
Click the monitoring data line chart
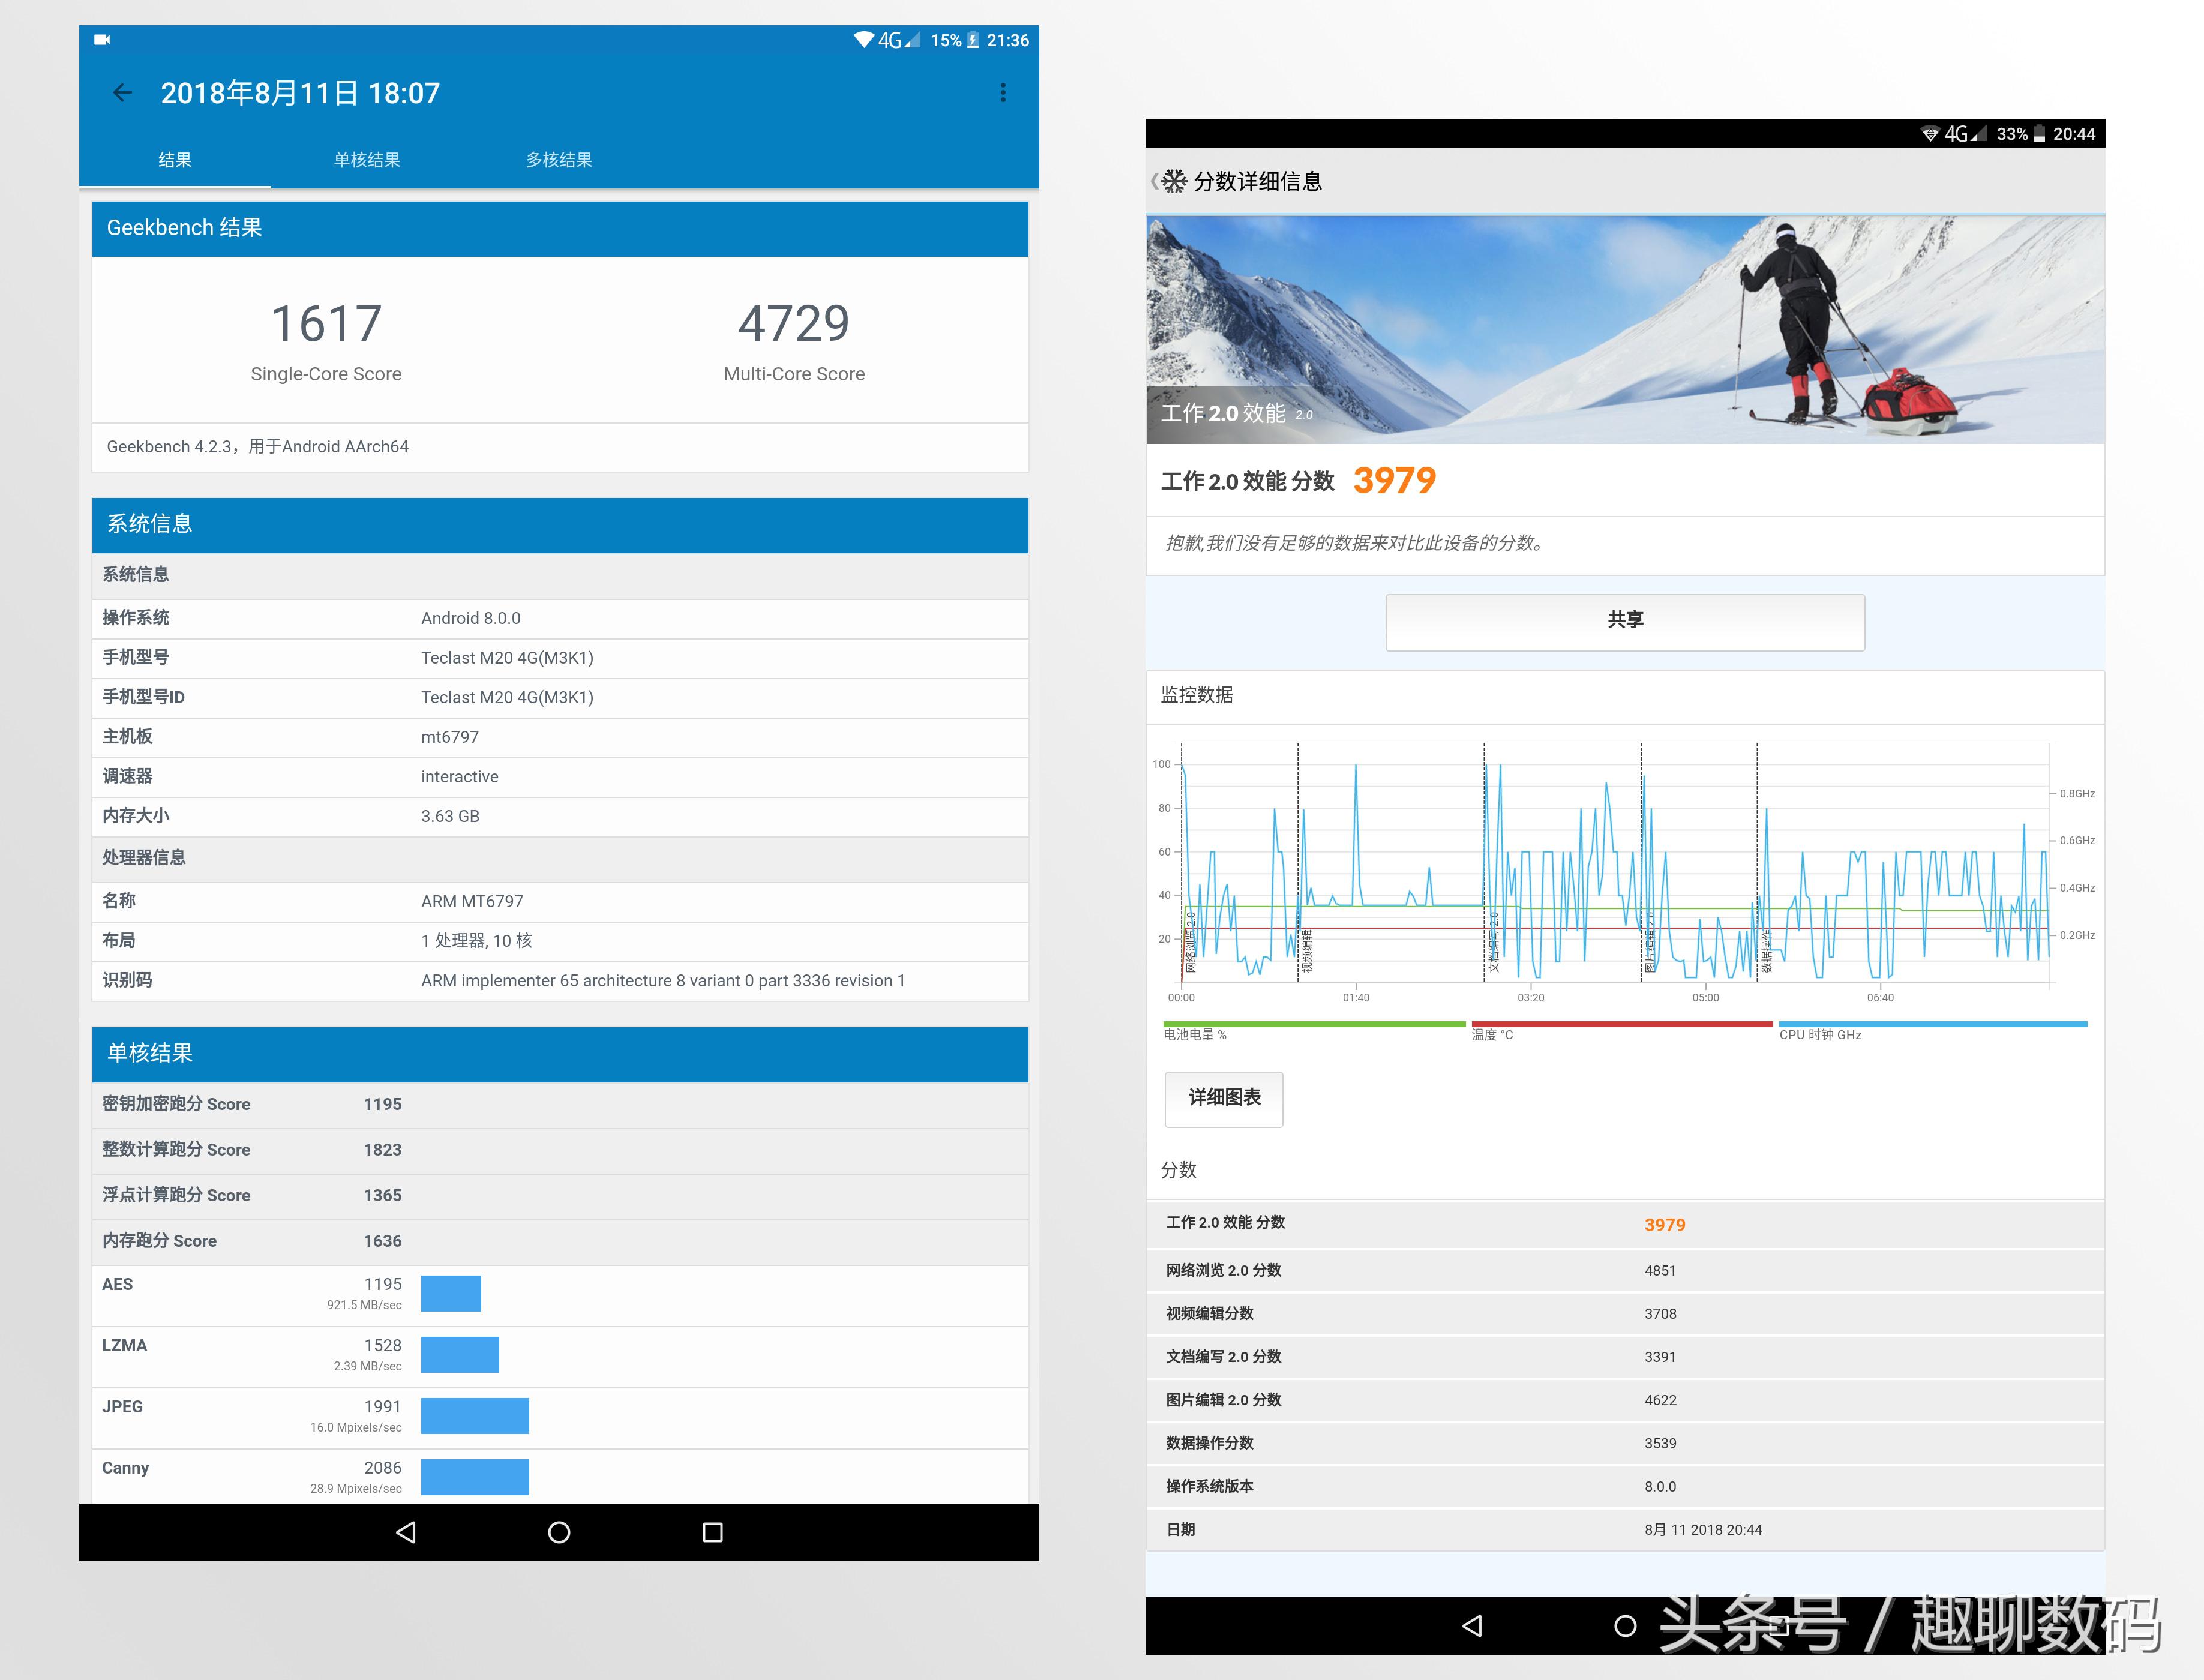pos(1615,865)
